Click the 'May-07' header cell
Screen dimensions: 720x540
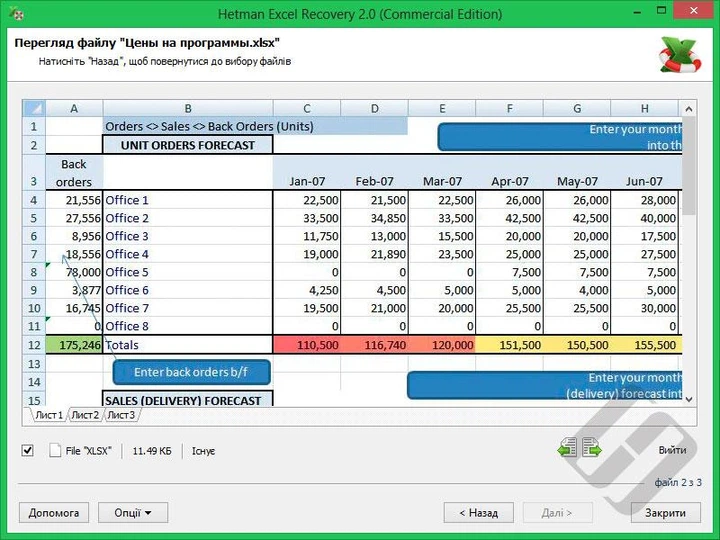tap(577, 173)
